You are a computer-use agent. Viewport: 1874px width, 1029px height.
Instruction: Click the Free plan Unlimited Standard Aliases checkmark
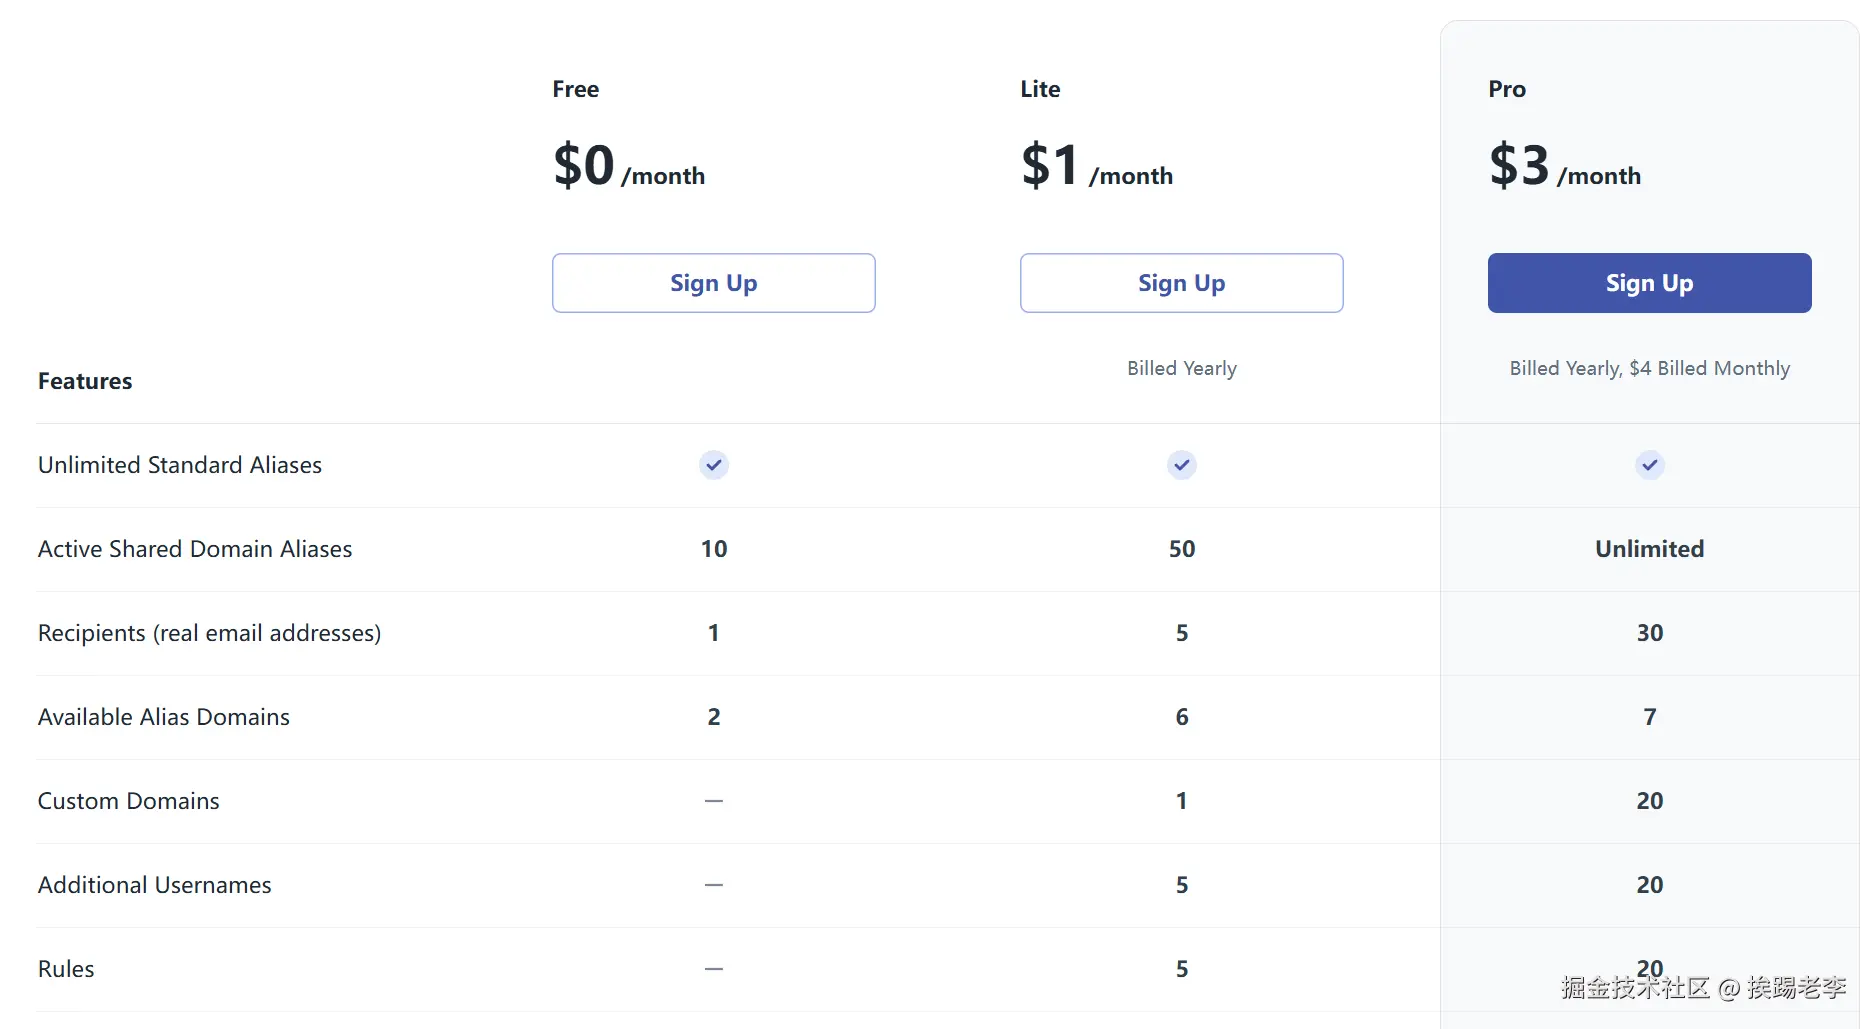pyautogui.click(x=713, y=465)
